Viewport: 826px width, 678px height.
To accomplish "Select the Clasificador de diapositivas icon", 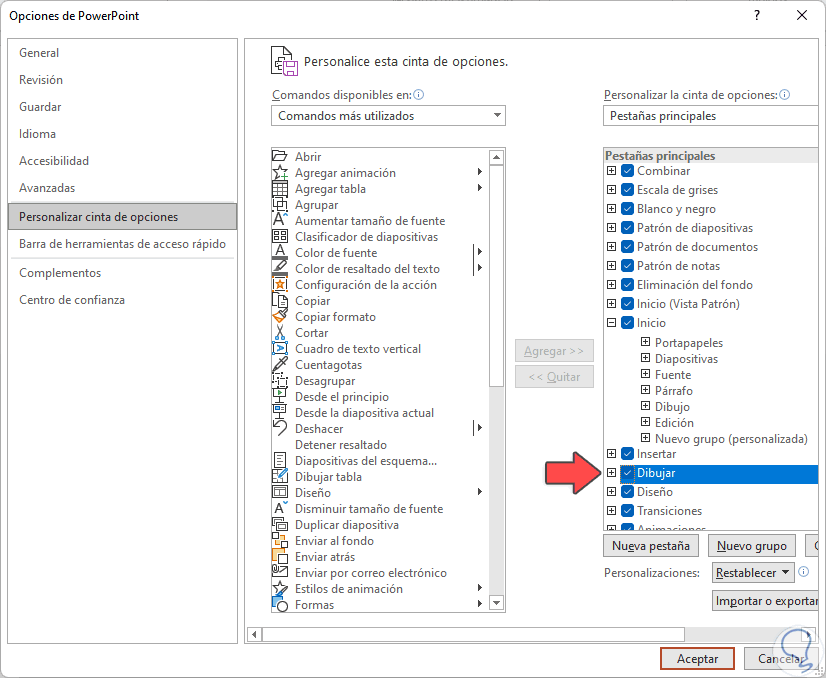I will [280, 237].
